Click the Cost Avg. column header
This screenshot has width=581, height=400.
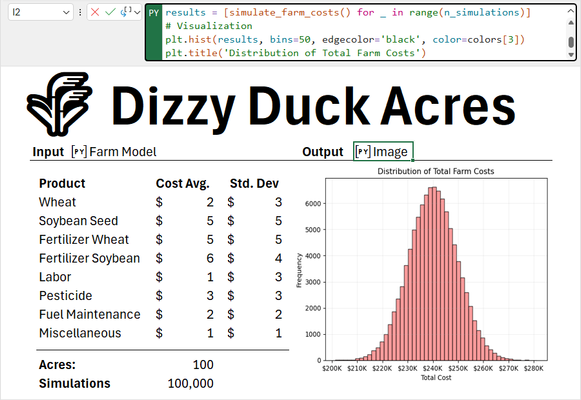183,183
